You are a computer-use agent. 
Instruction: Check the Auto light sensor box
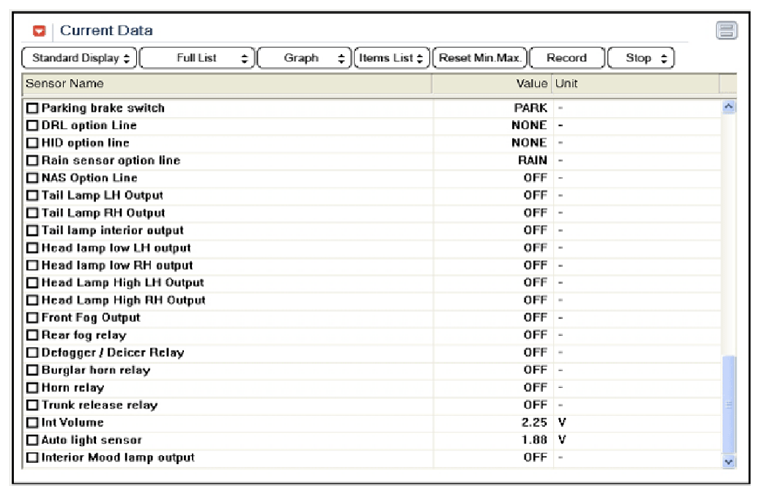click(32, 440)
